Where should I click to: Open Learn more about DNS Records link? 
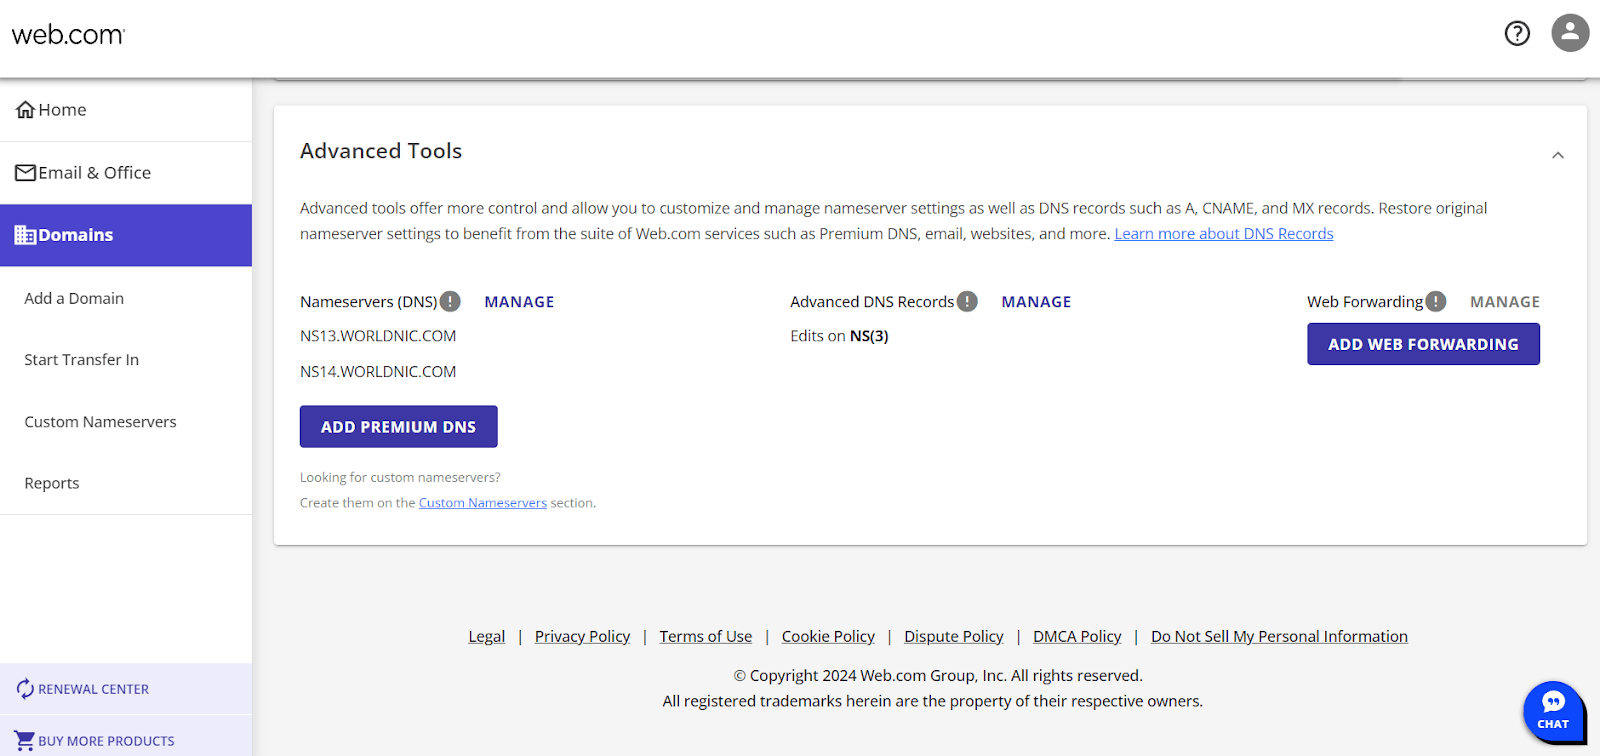tap(1224, 234)
